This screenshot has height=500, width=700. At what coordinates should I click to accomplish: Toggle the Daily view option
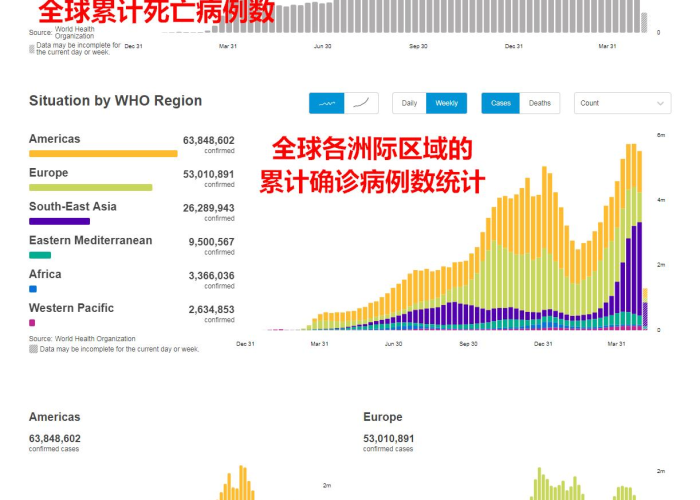coord(409,103)
